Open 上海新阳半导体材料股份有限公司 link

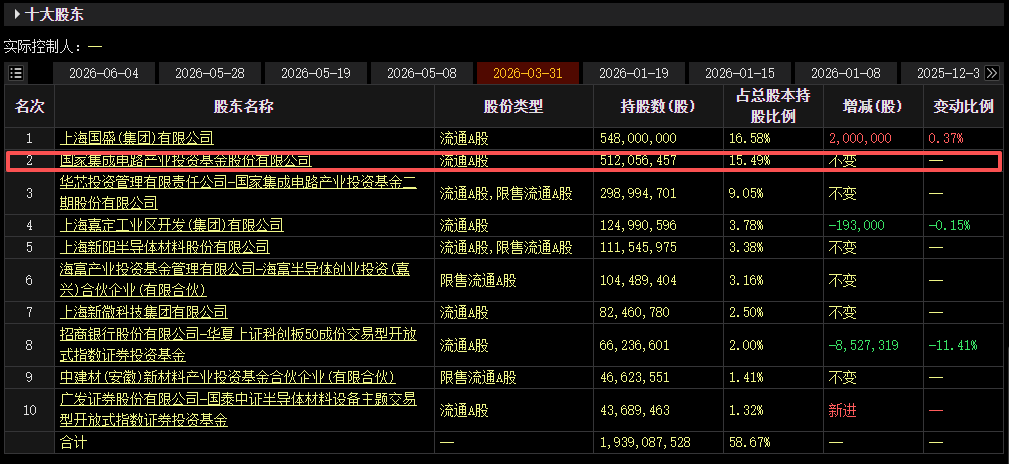coord(164,247)
